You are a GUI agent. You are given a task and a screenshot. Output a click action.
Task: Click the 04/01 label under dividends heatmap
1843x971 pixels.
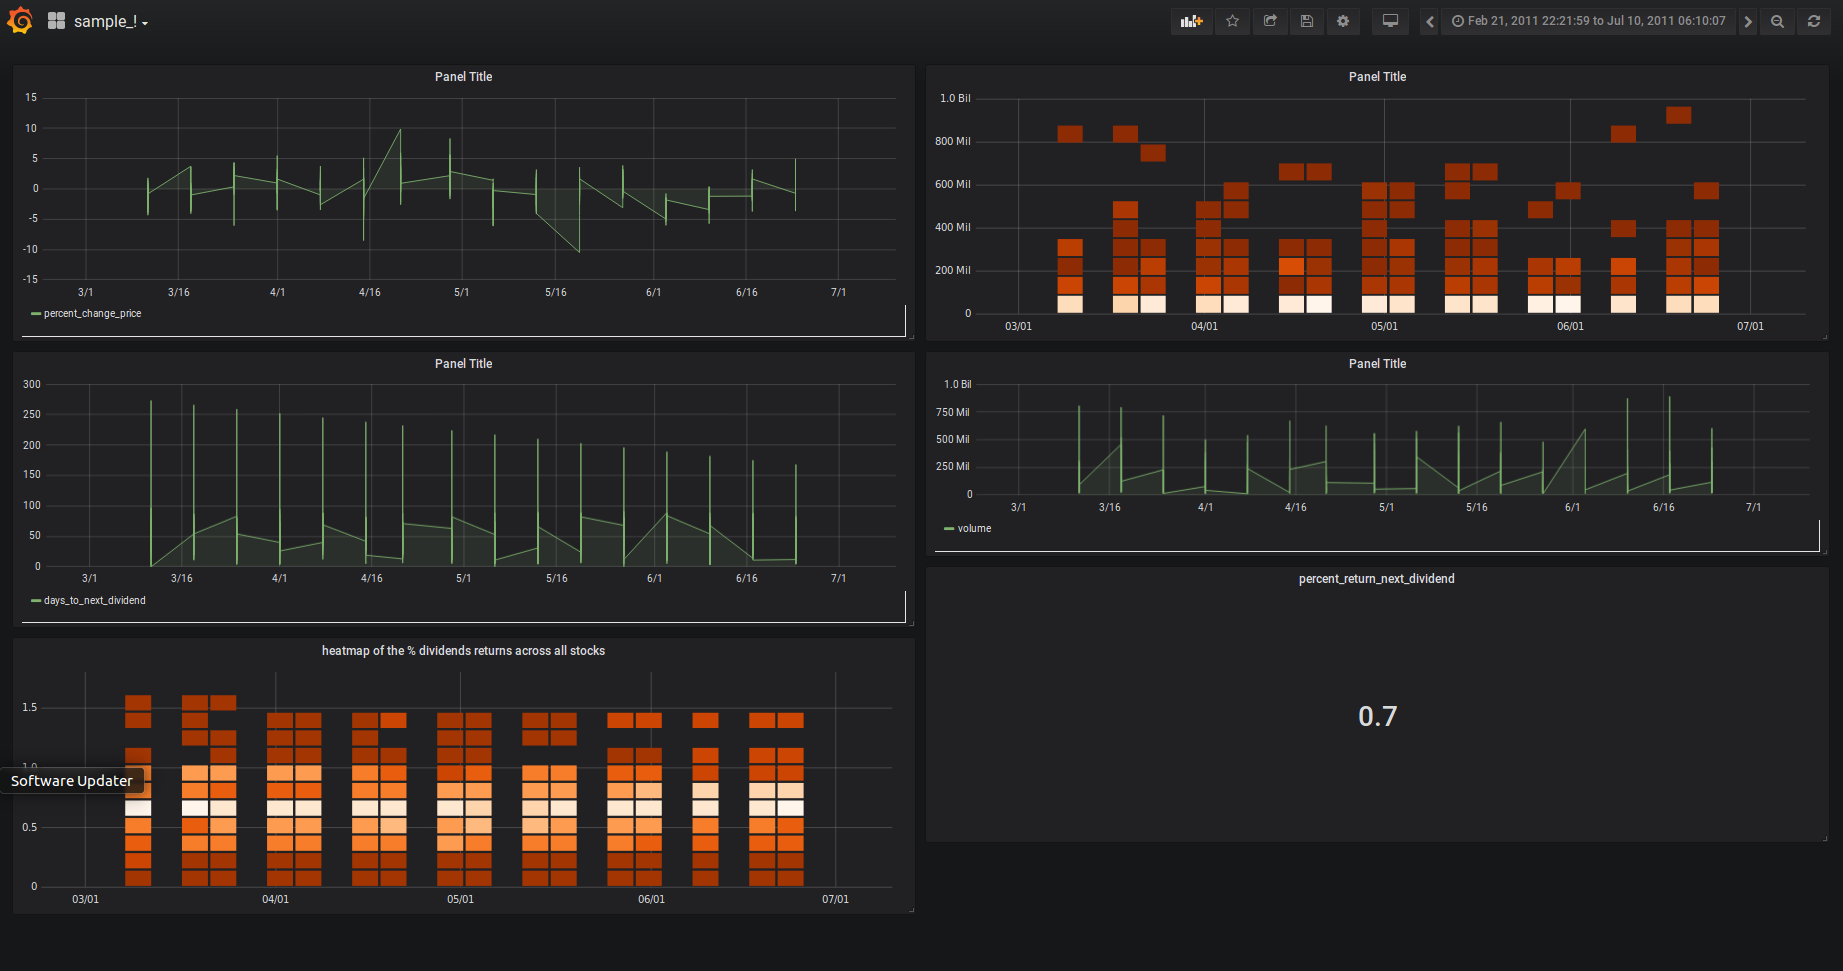[x=275, y=900]
